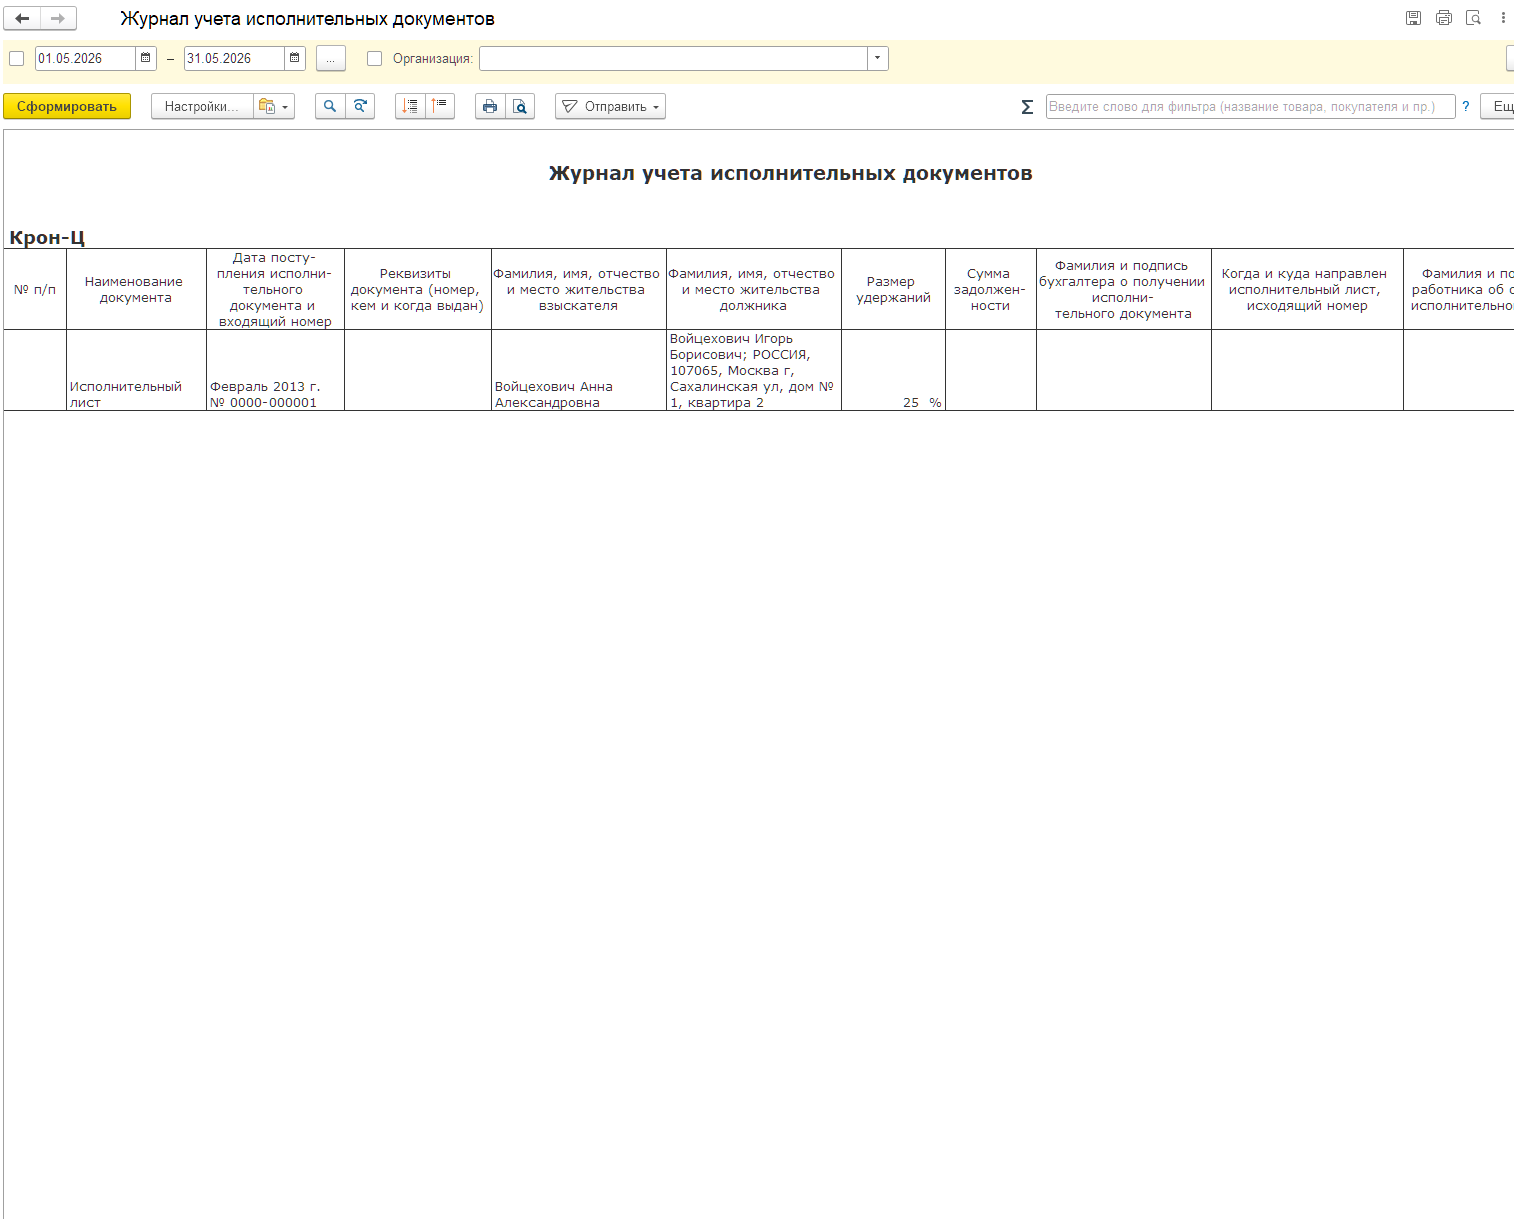The image size is (1514, 1219).
Task: Expand all groups icon
Action: click(410, 106)
